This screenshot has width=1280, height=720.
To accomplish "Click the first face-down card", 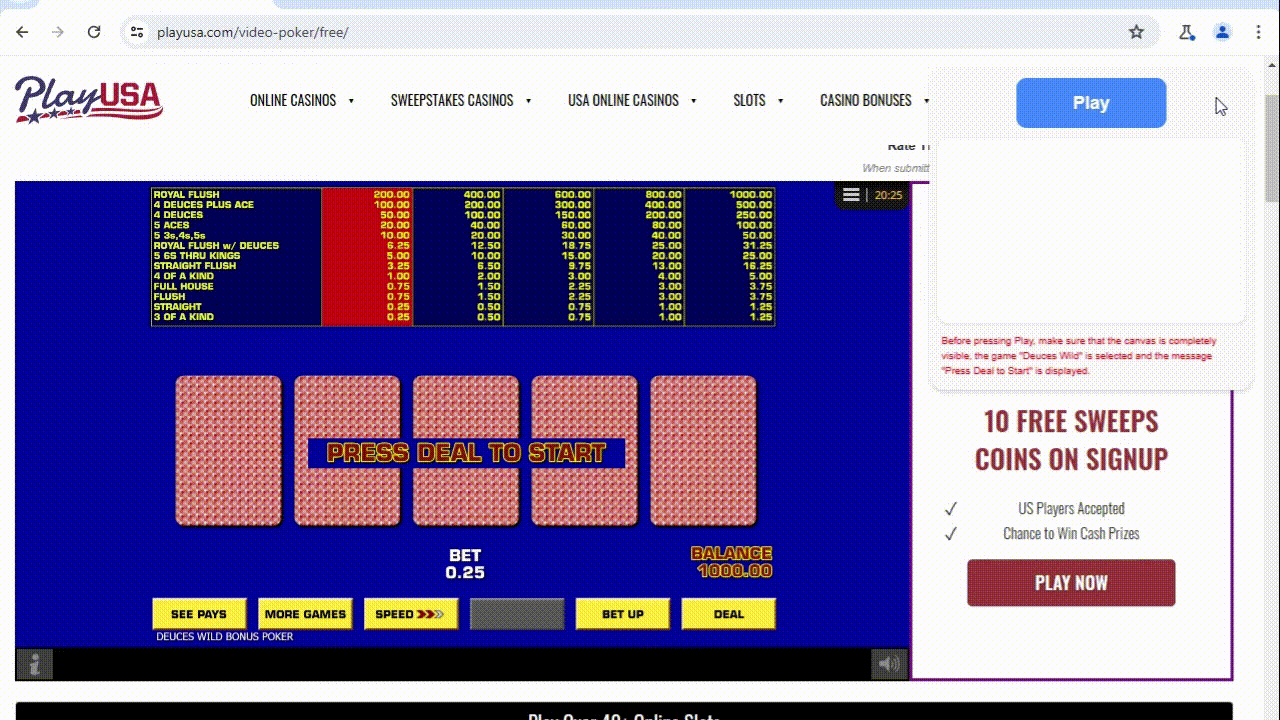I will point(229,451).
